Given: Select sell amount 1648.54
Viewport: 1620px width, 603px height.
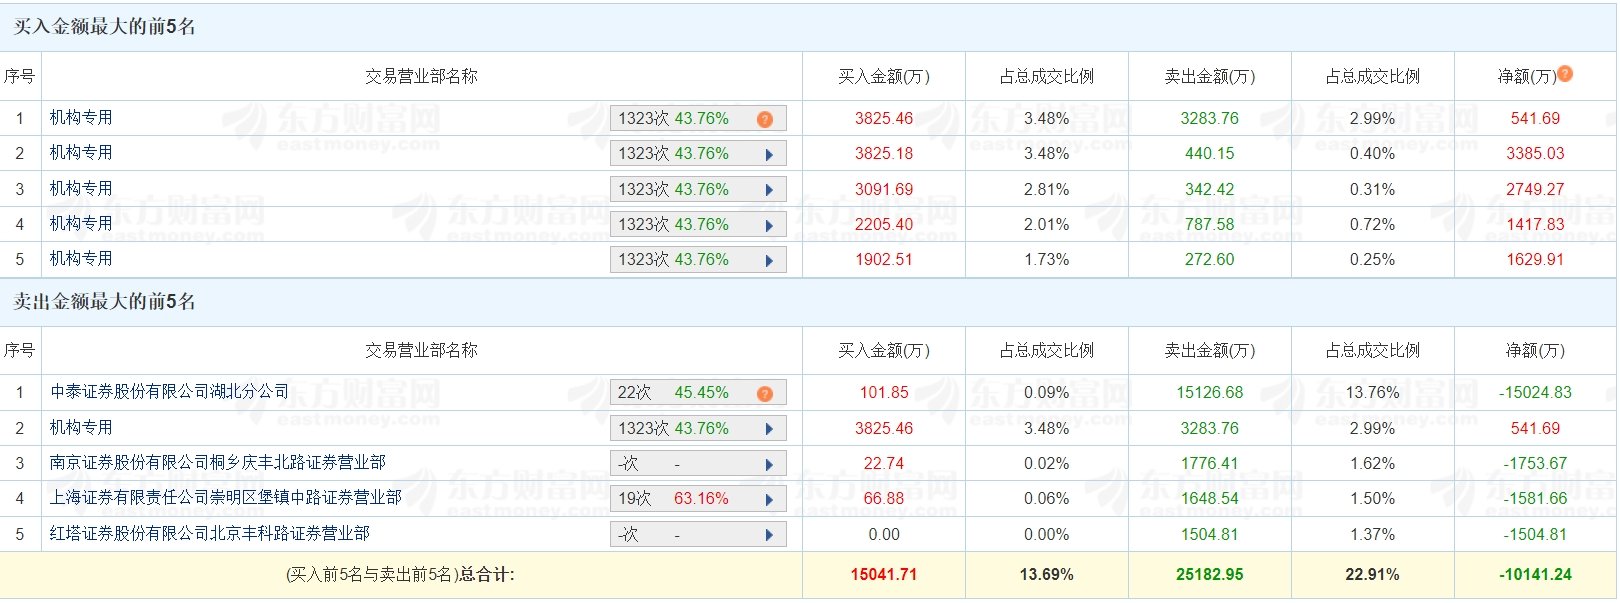Looking at the screenshot, I should coord(1210,498).
